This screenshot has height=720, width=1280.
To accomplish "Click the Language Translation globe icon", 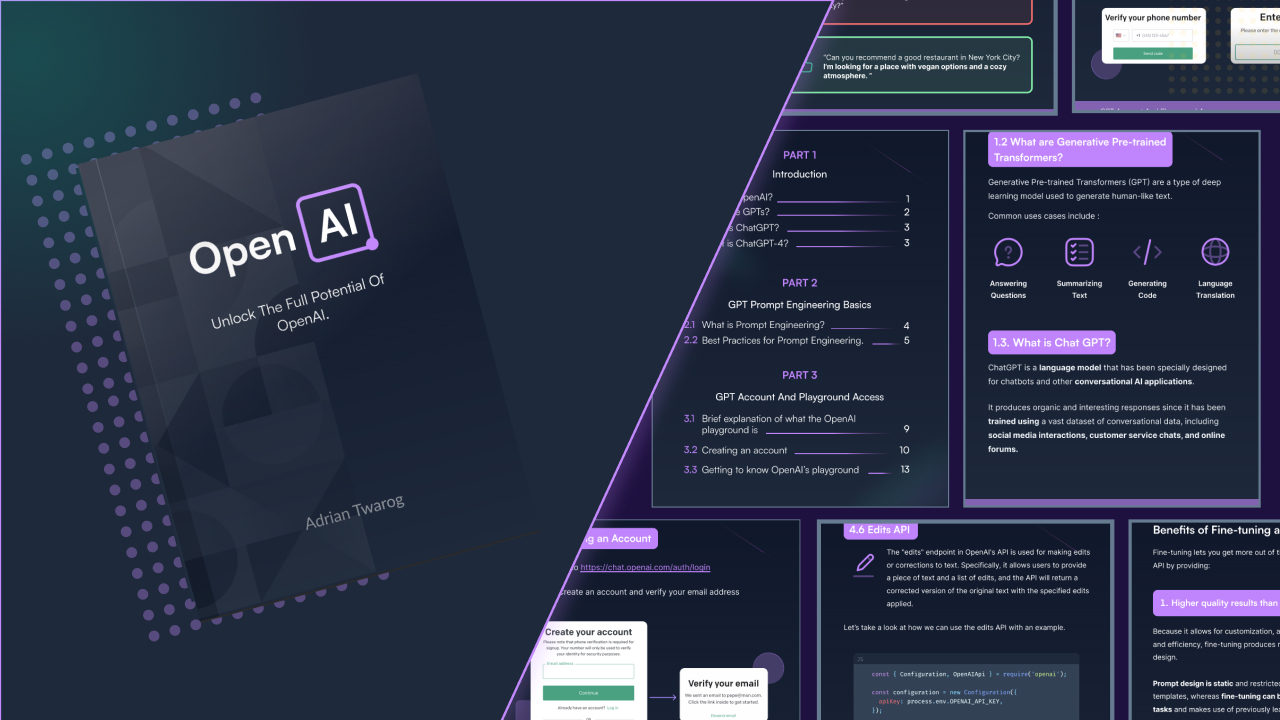I will [x=1215, y=252].
